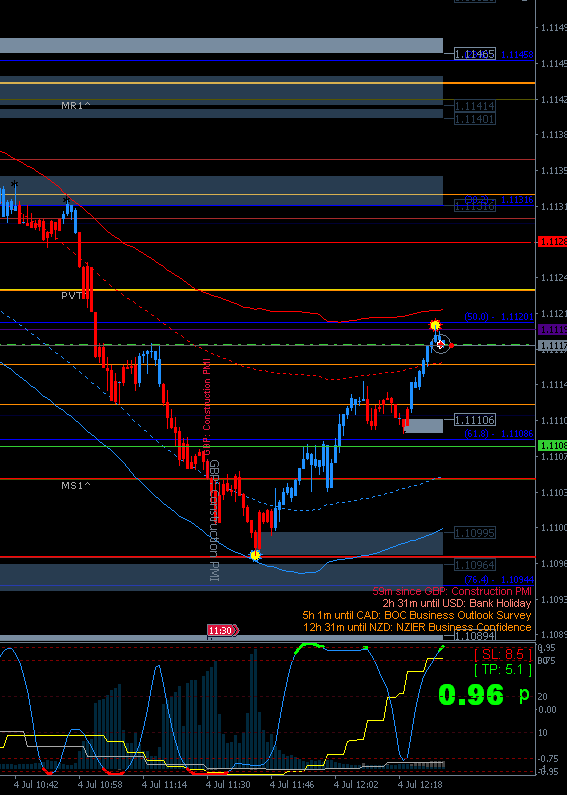Image resolution: width=567 pixels, height=795 pixels.
Task: Click the MS1^ support label
Action: tap(76, 486)
